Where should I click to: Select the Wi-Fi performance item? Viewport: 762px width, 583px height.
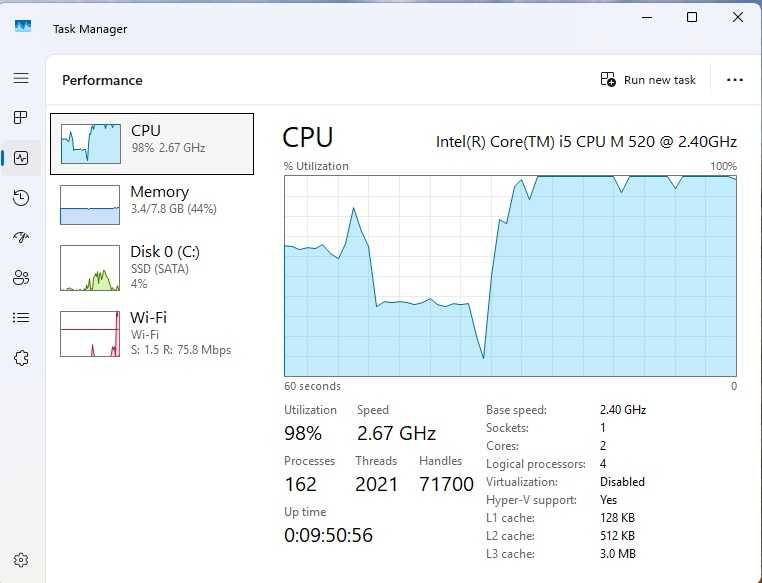point(152,333)
